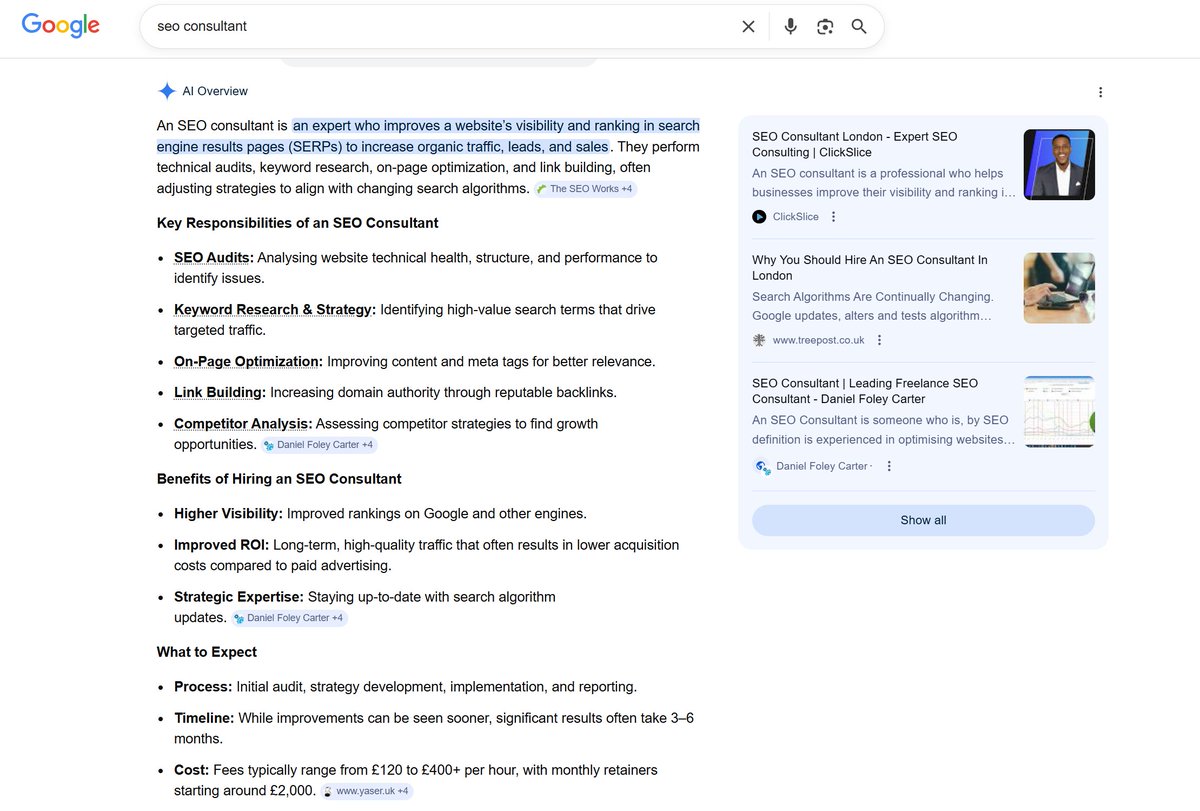Click the Strategic Expertise bullet label

pyautogui.click(x=239, y=597)
